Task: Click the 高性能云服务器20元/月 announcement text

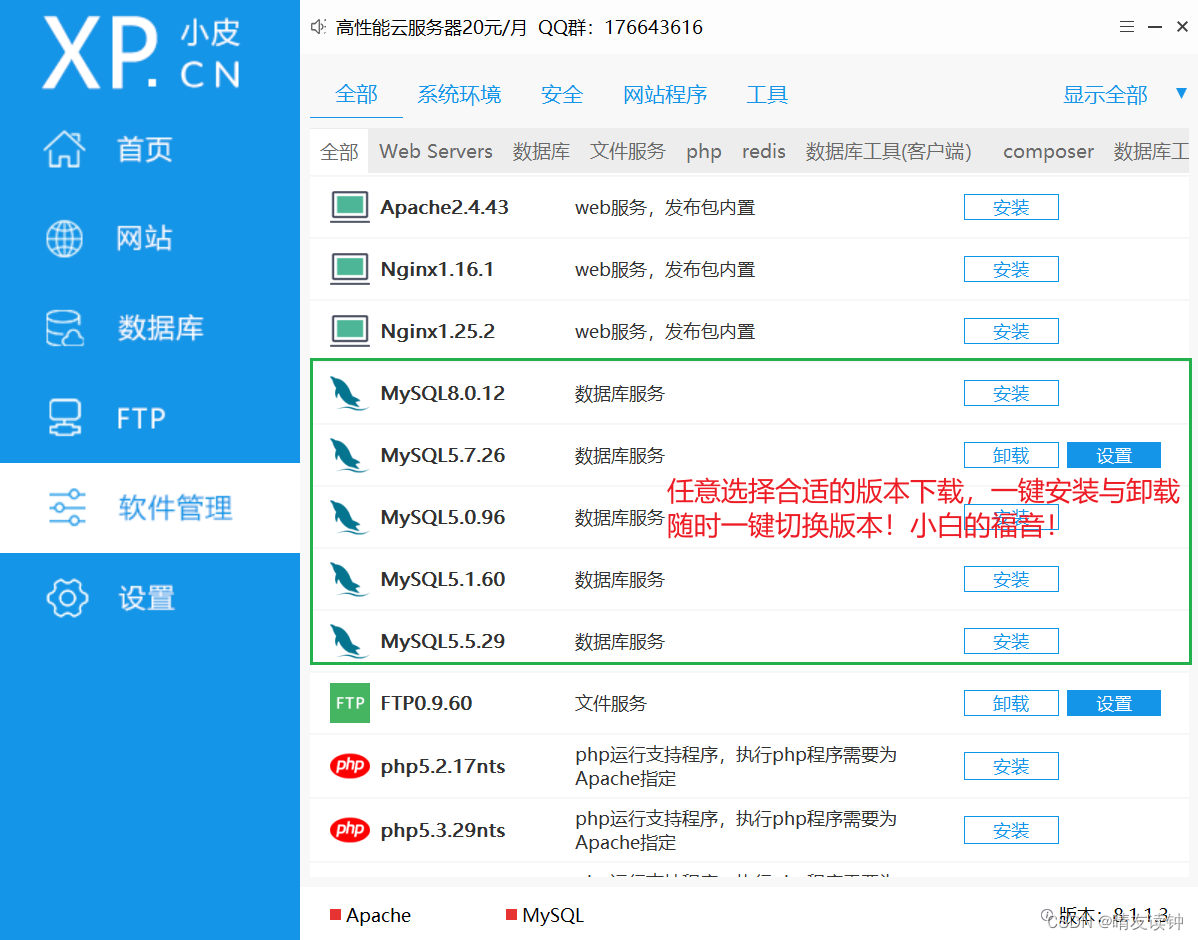Action: point(431,28)
